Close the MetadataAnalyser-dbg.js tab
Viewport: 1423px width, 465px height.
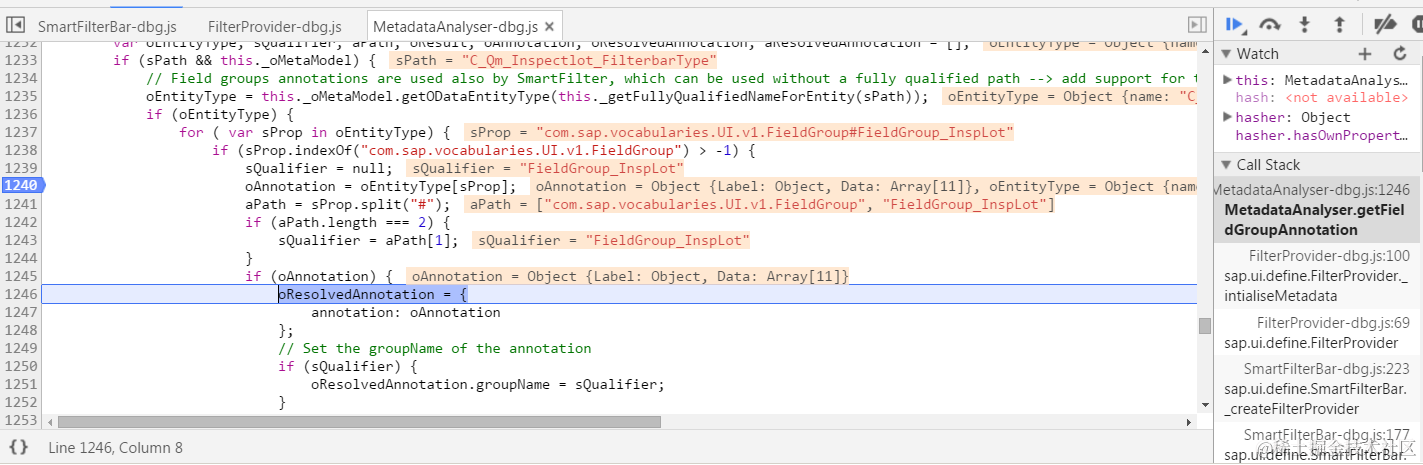[548, 26]
